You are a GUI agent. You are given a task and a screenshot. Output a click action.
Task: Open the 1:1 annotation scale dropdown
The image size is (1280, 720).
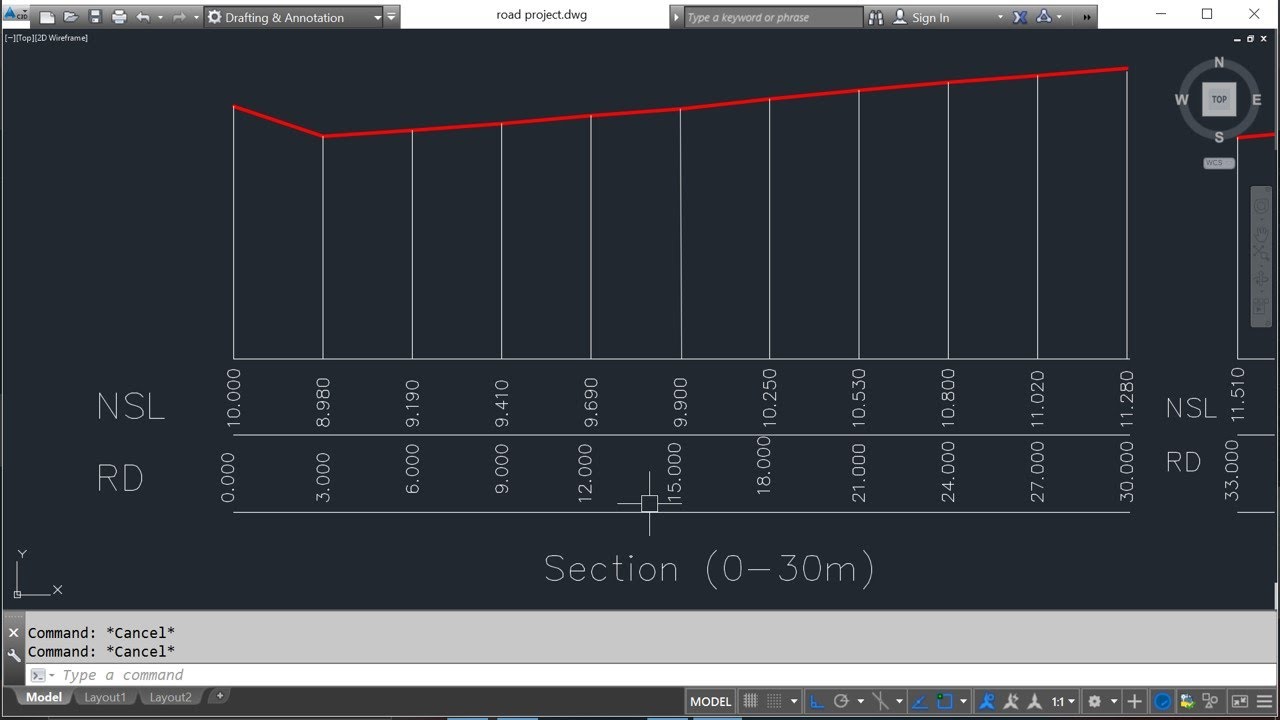(x=1064, y=702)
